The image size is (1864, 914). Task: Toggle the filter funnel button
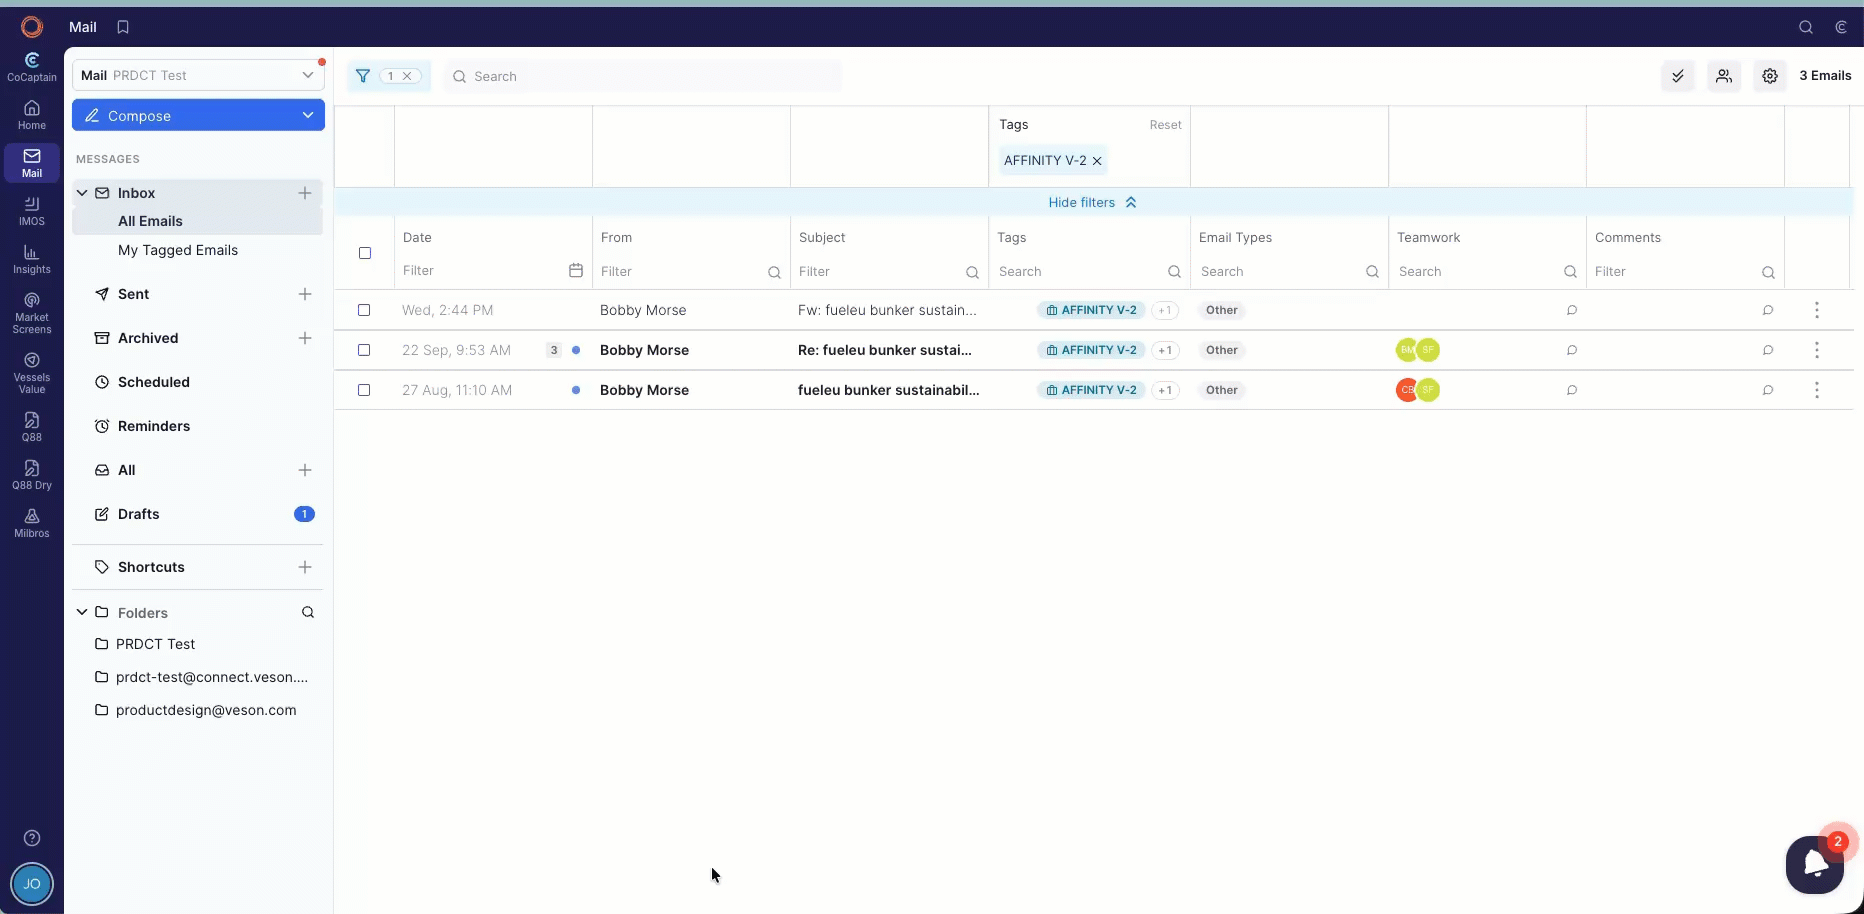coord(363,76)
